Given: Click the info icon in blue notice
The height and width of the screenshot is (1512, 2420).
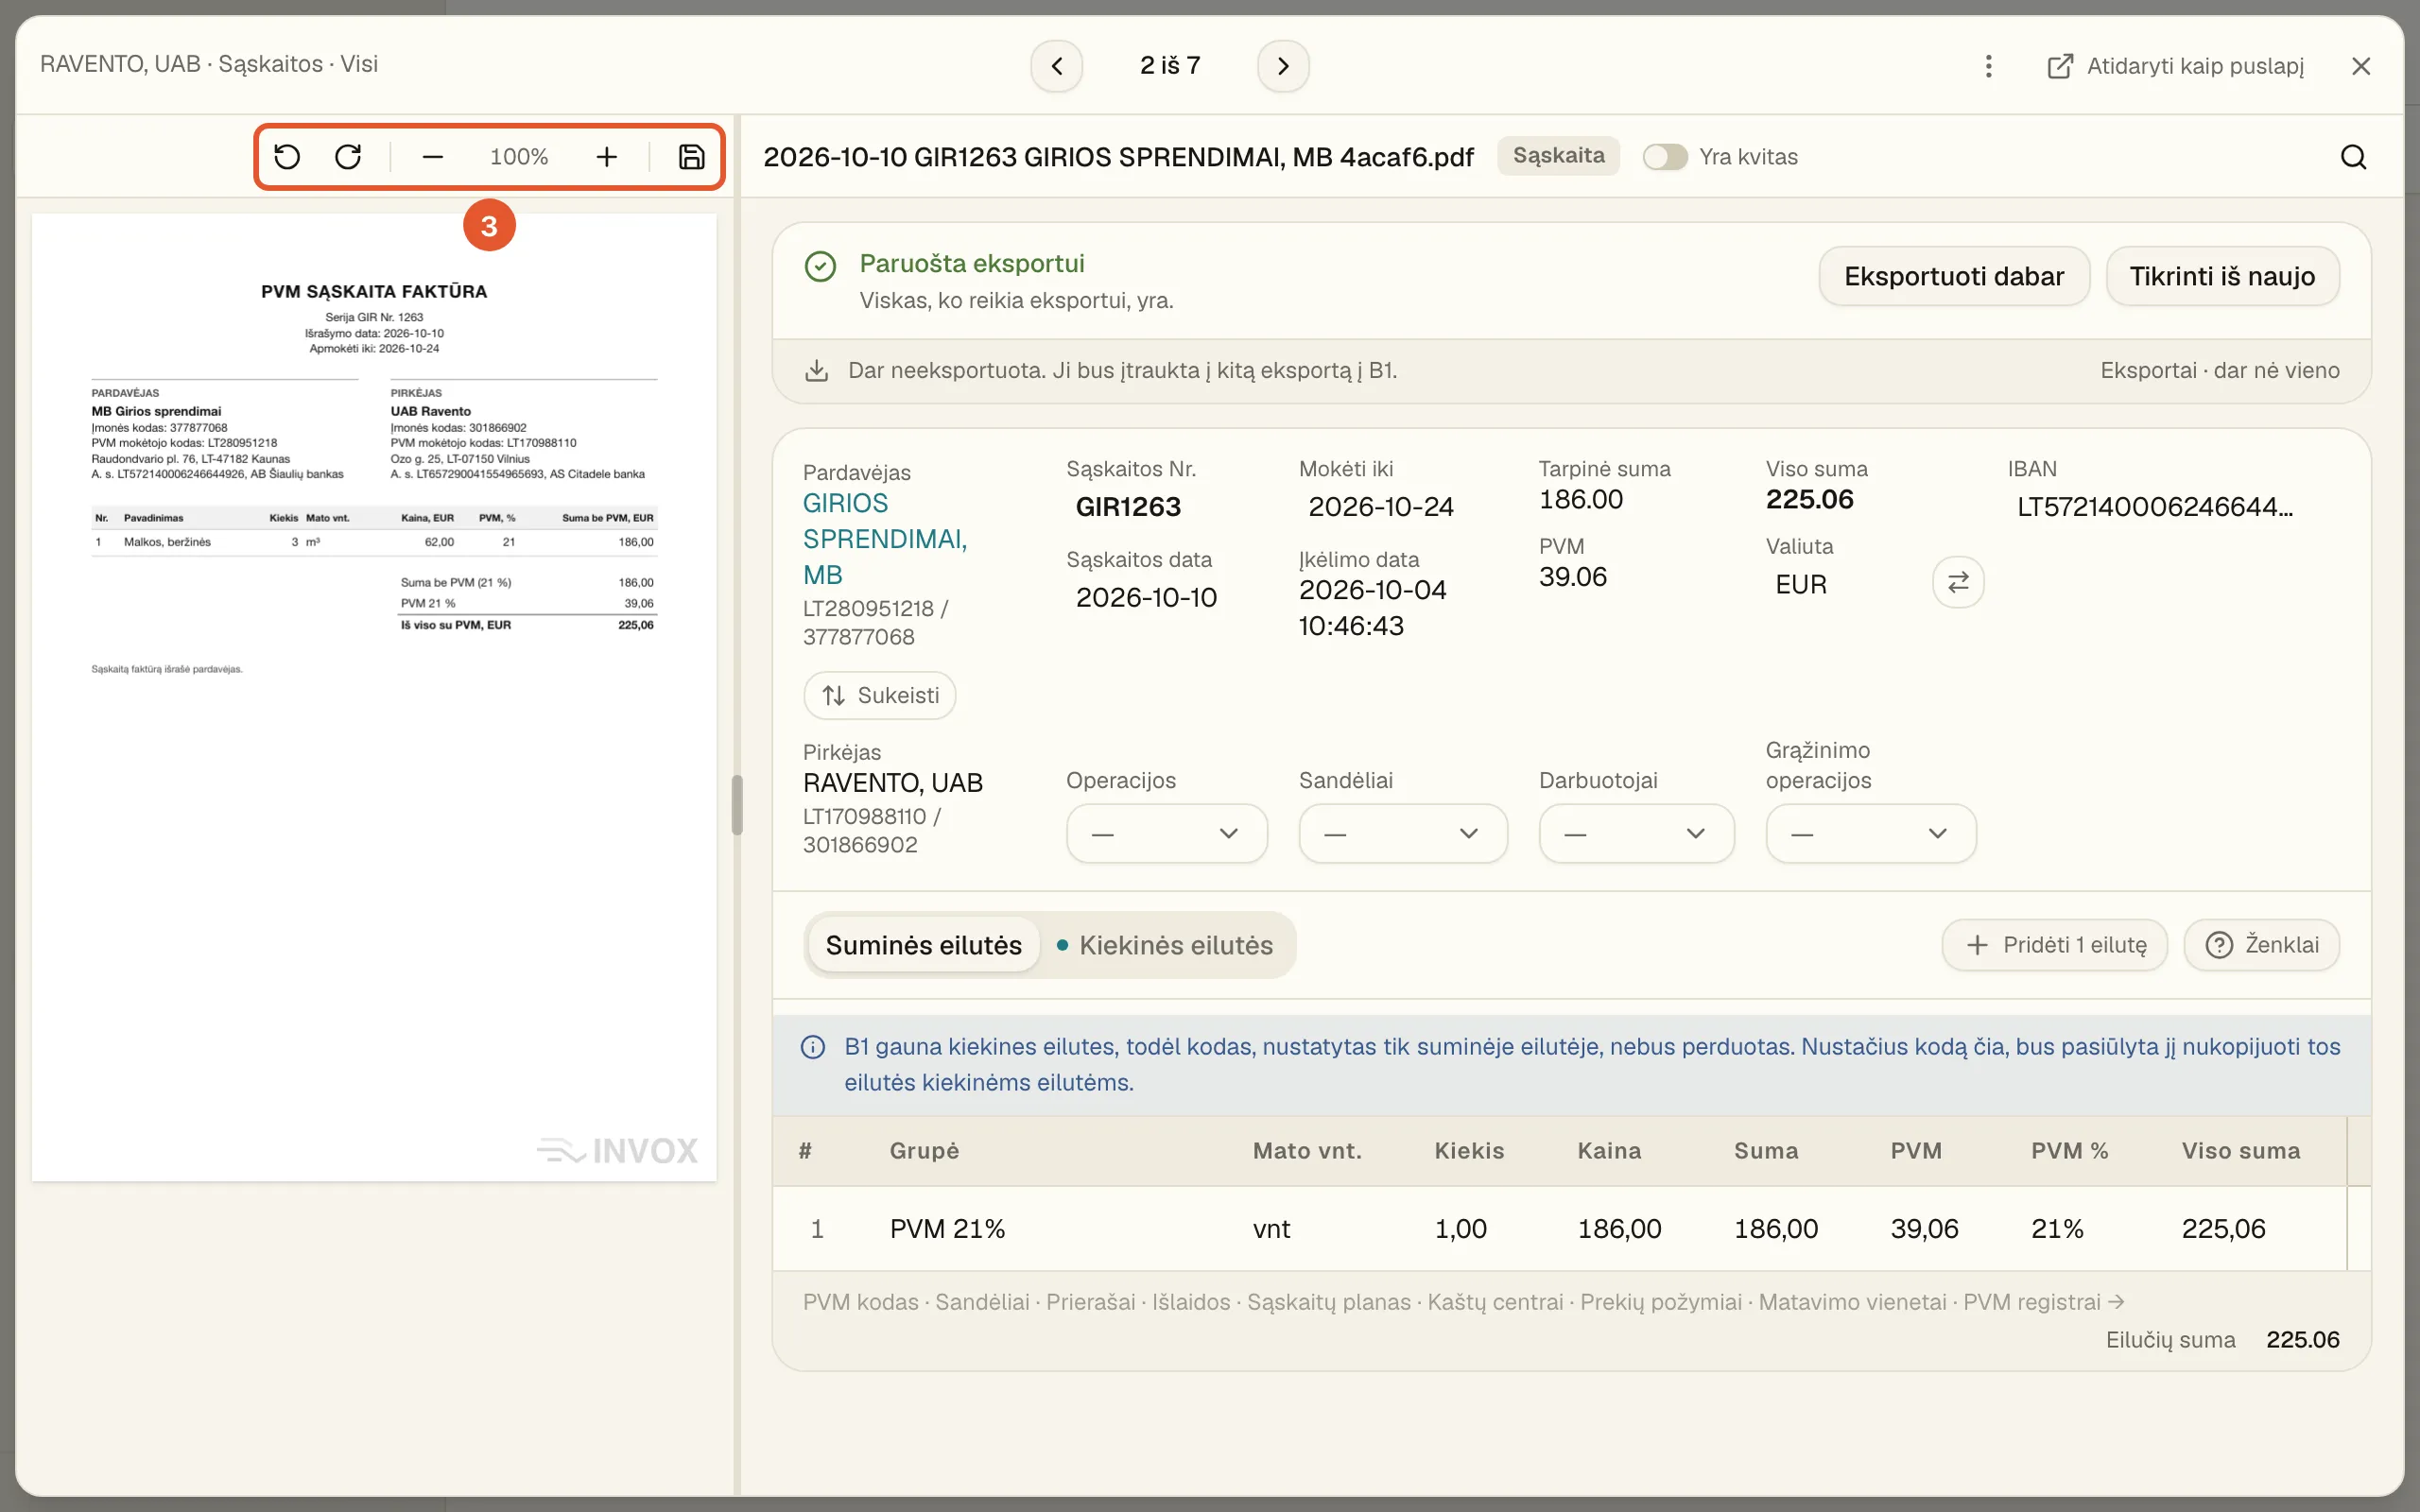Looking at the screenshot, I should pos(813,1047).
